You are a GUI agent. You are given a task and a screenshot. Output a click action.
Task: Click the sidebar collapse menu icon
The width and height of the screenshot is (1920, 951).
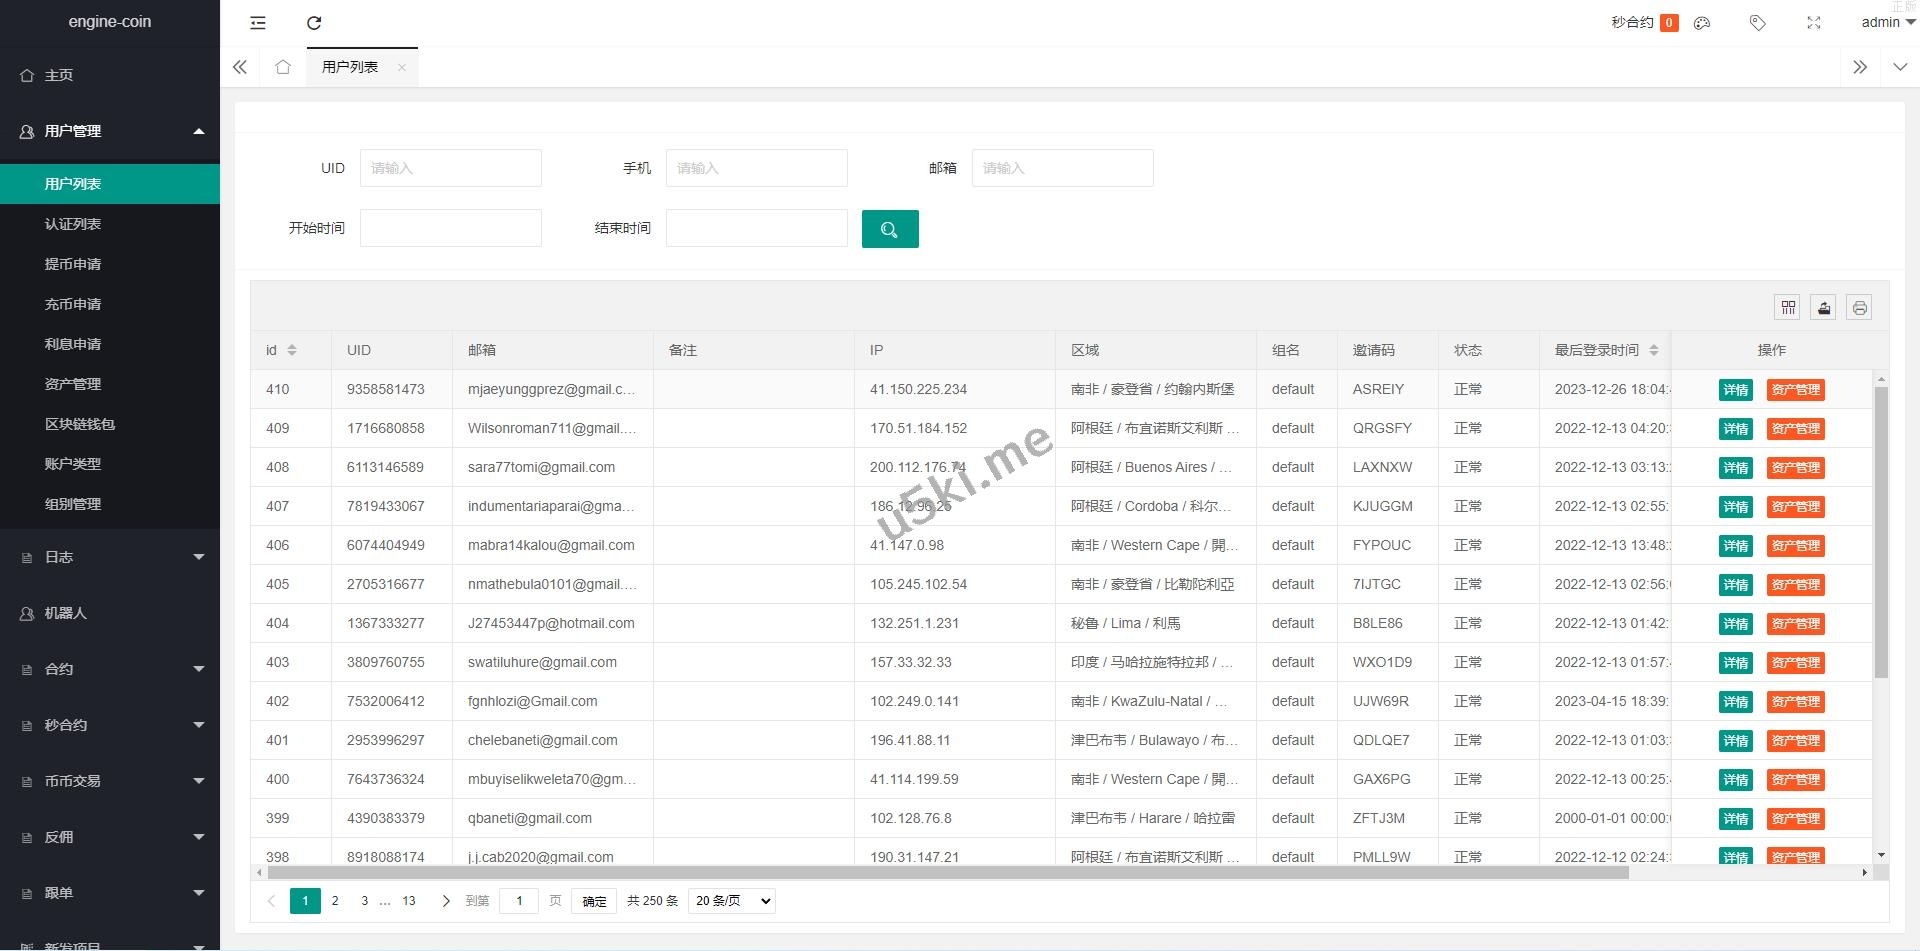point(258,23)
